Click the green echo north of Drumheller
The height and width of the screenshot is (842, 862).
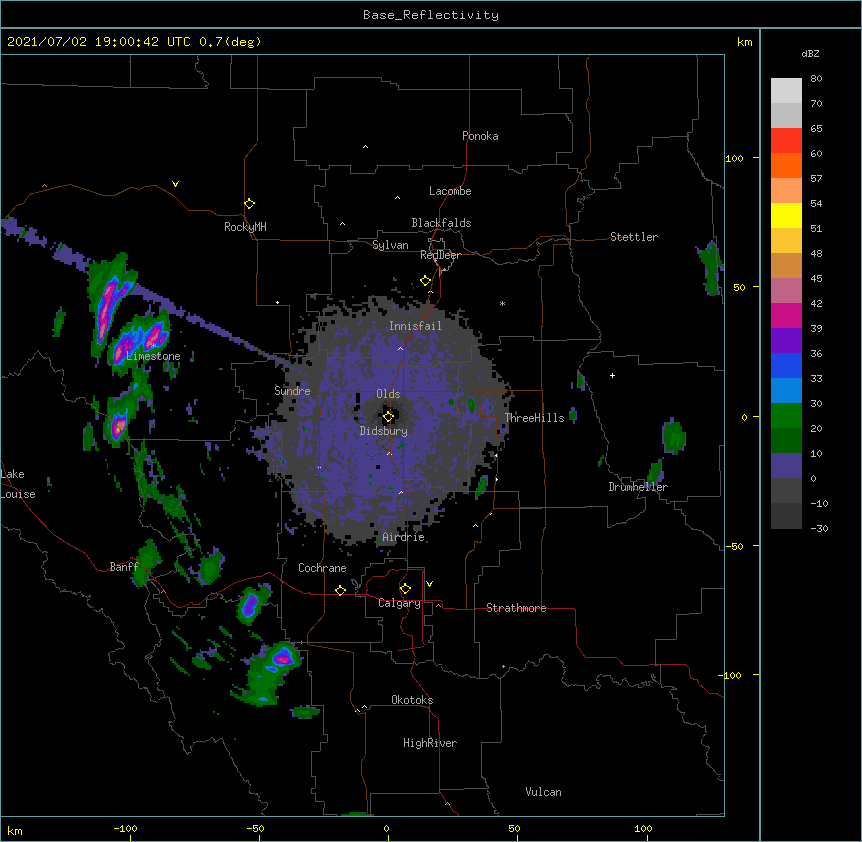[x=673, y=436]
